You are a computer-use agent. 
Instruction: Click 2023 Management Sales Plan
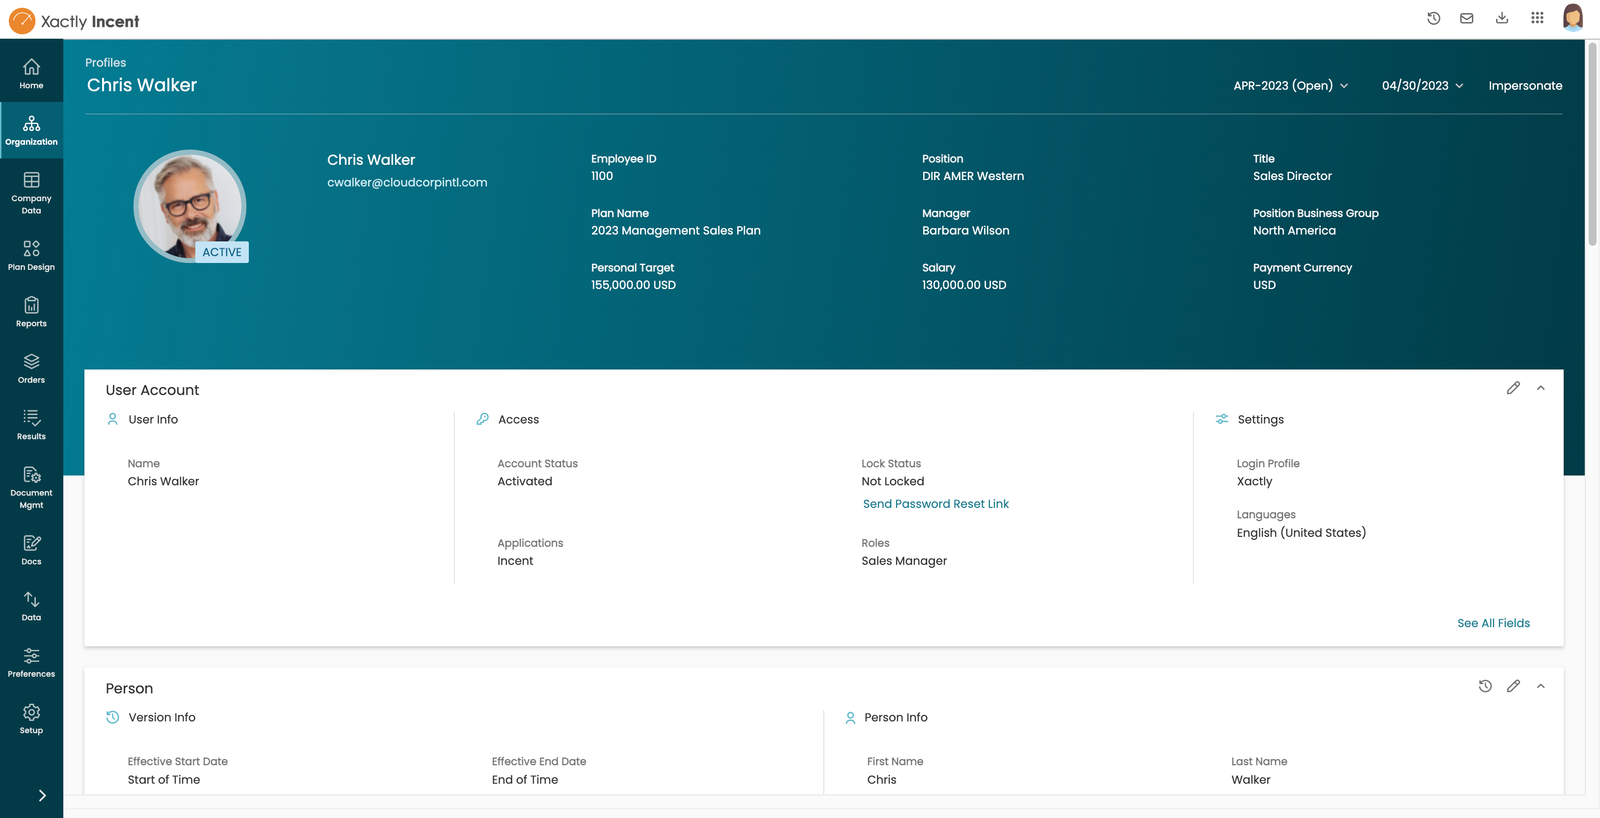point(676,231)
